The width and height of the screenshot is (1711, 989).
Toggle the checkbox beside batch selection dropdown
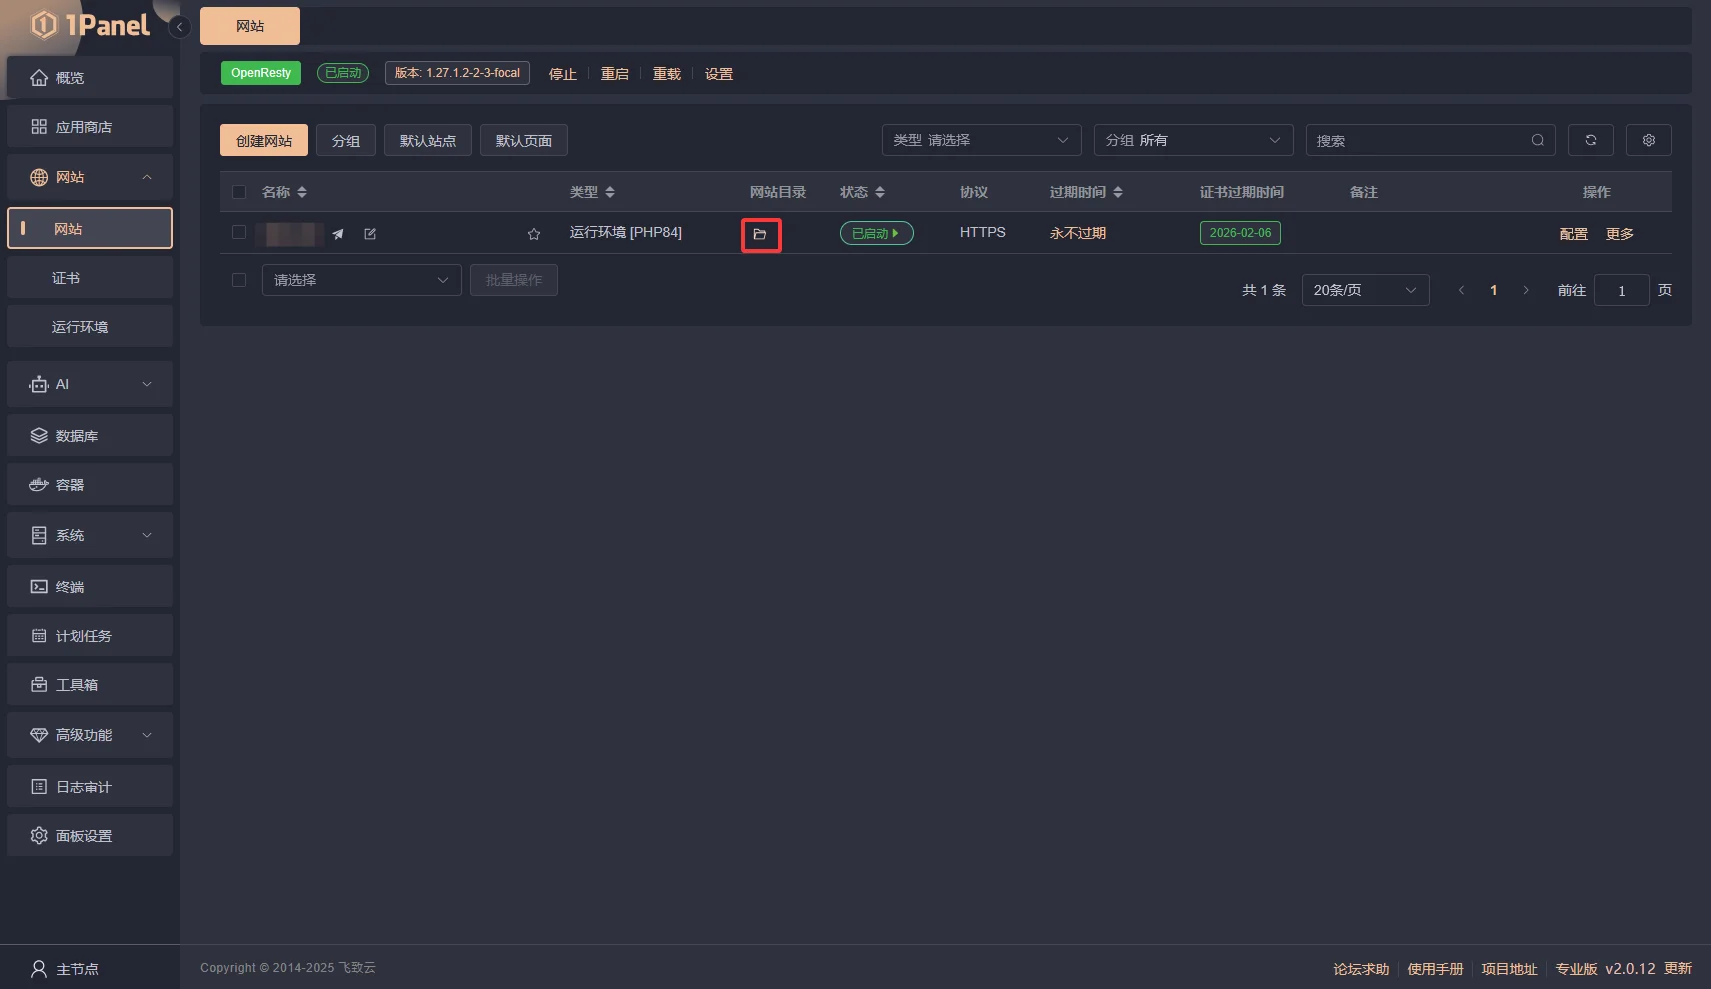pyautogui.click(x=239, y=280)
